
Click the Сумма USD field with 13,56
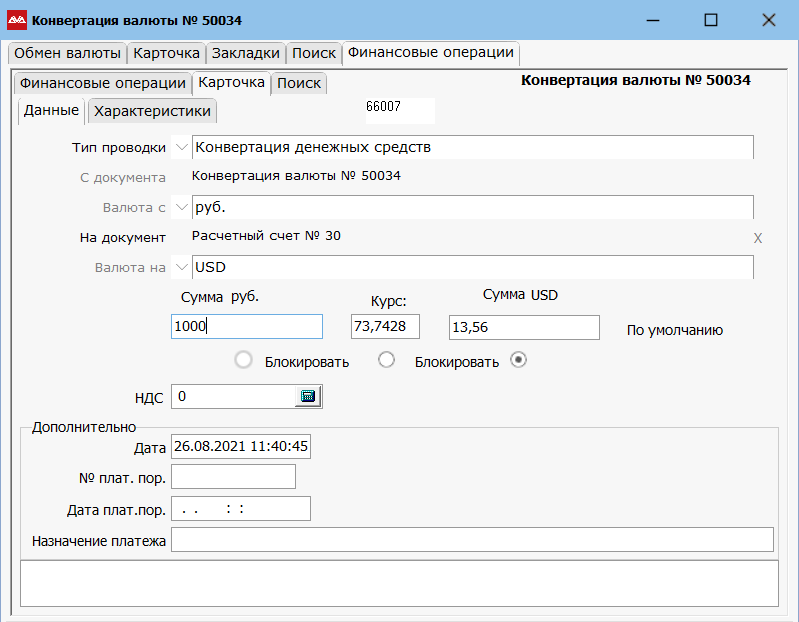524,327
